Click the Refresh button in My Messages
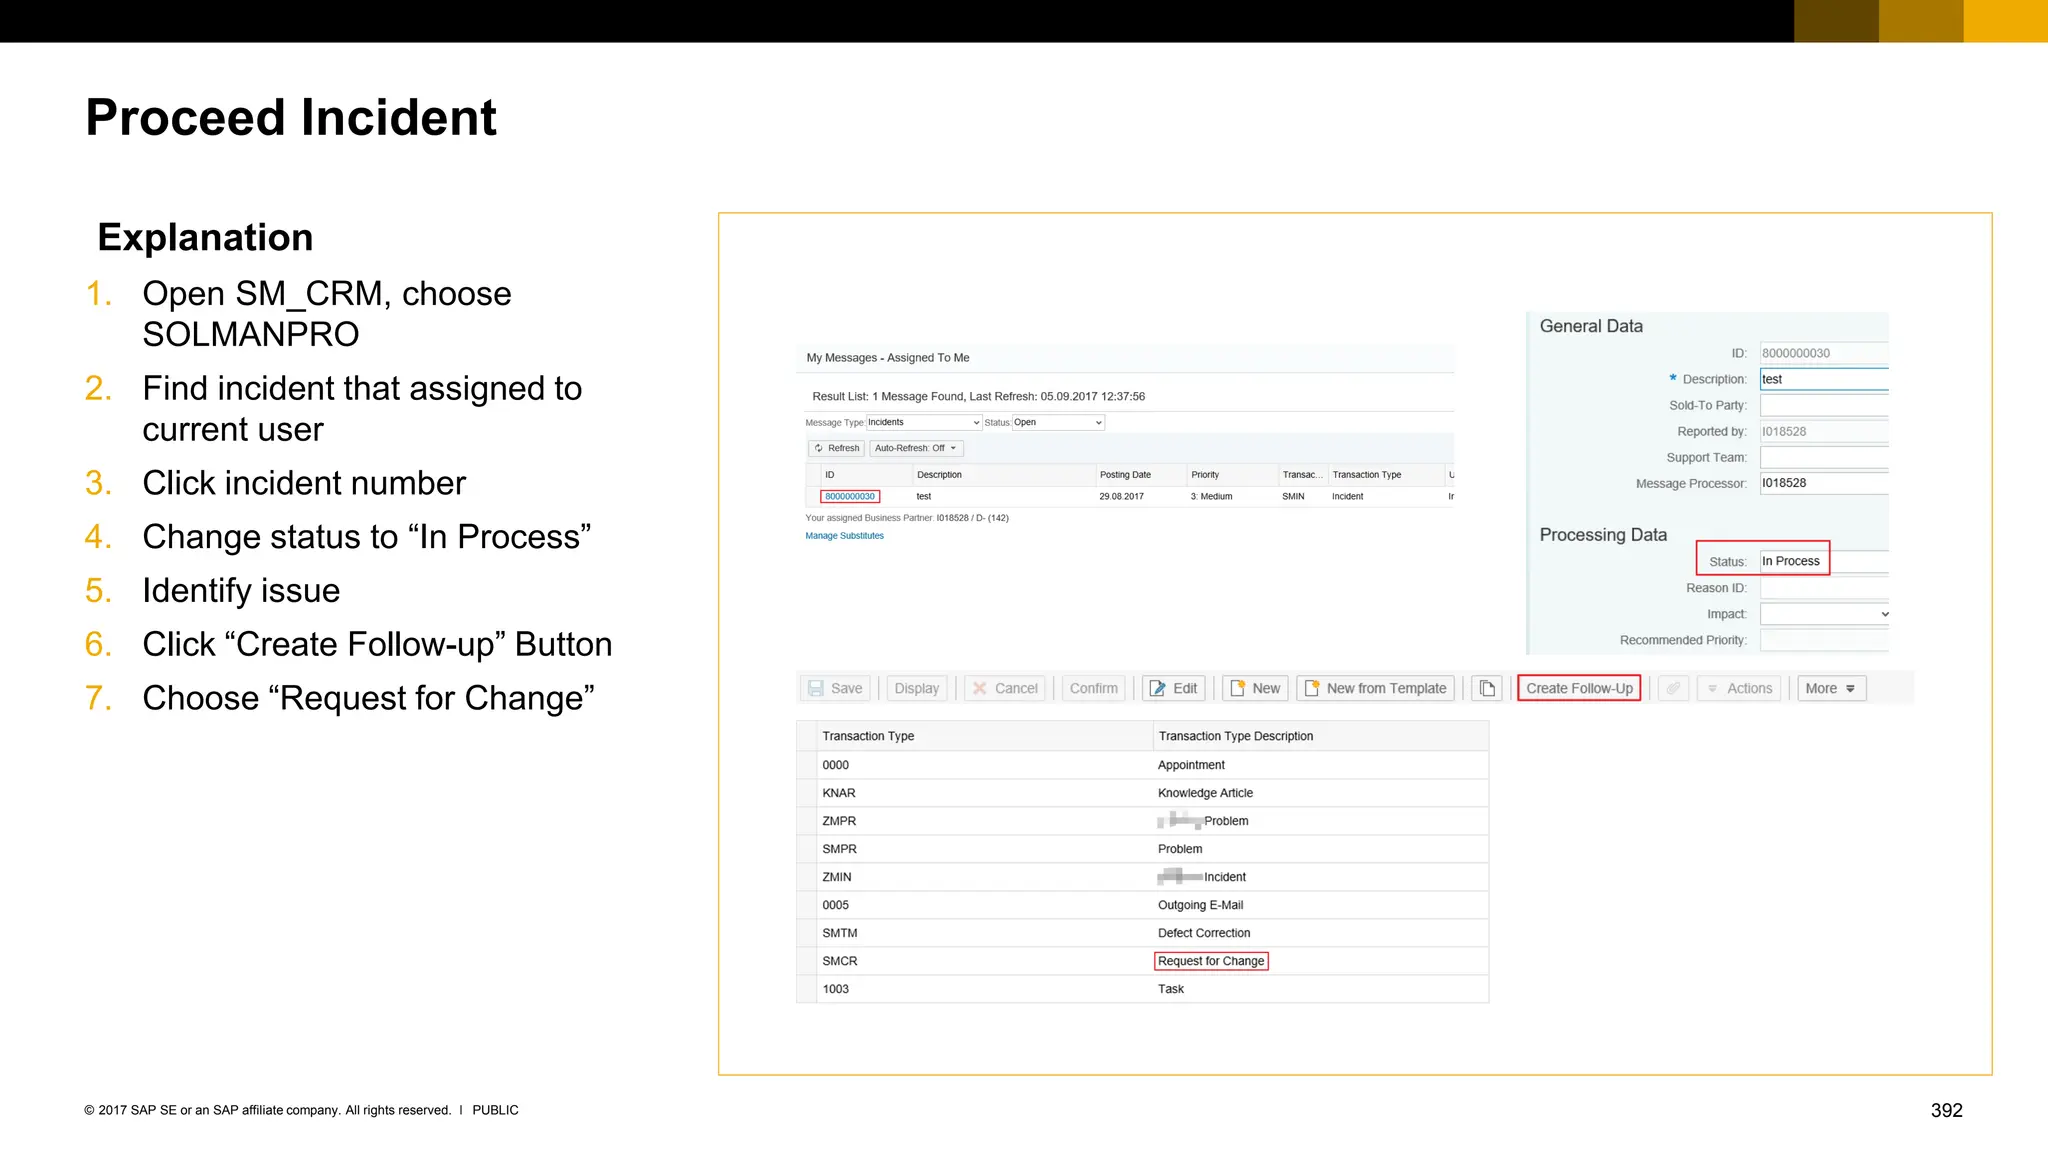 (836, 448)
